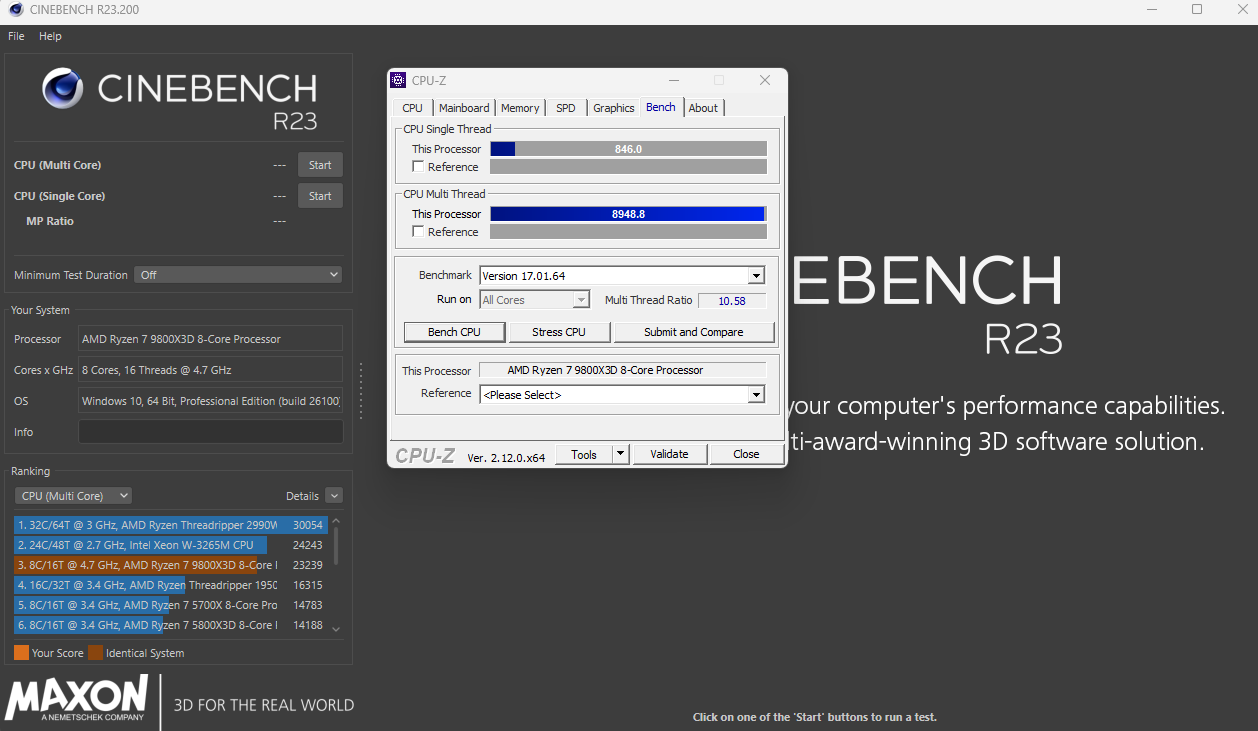Click the brown Identical System legend swatch
Screen dimensions: 1258x731
(x=95, y=653)
